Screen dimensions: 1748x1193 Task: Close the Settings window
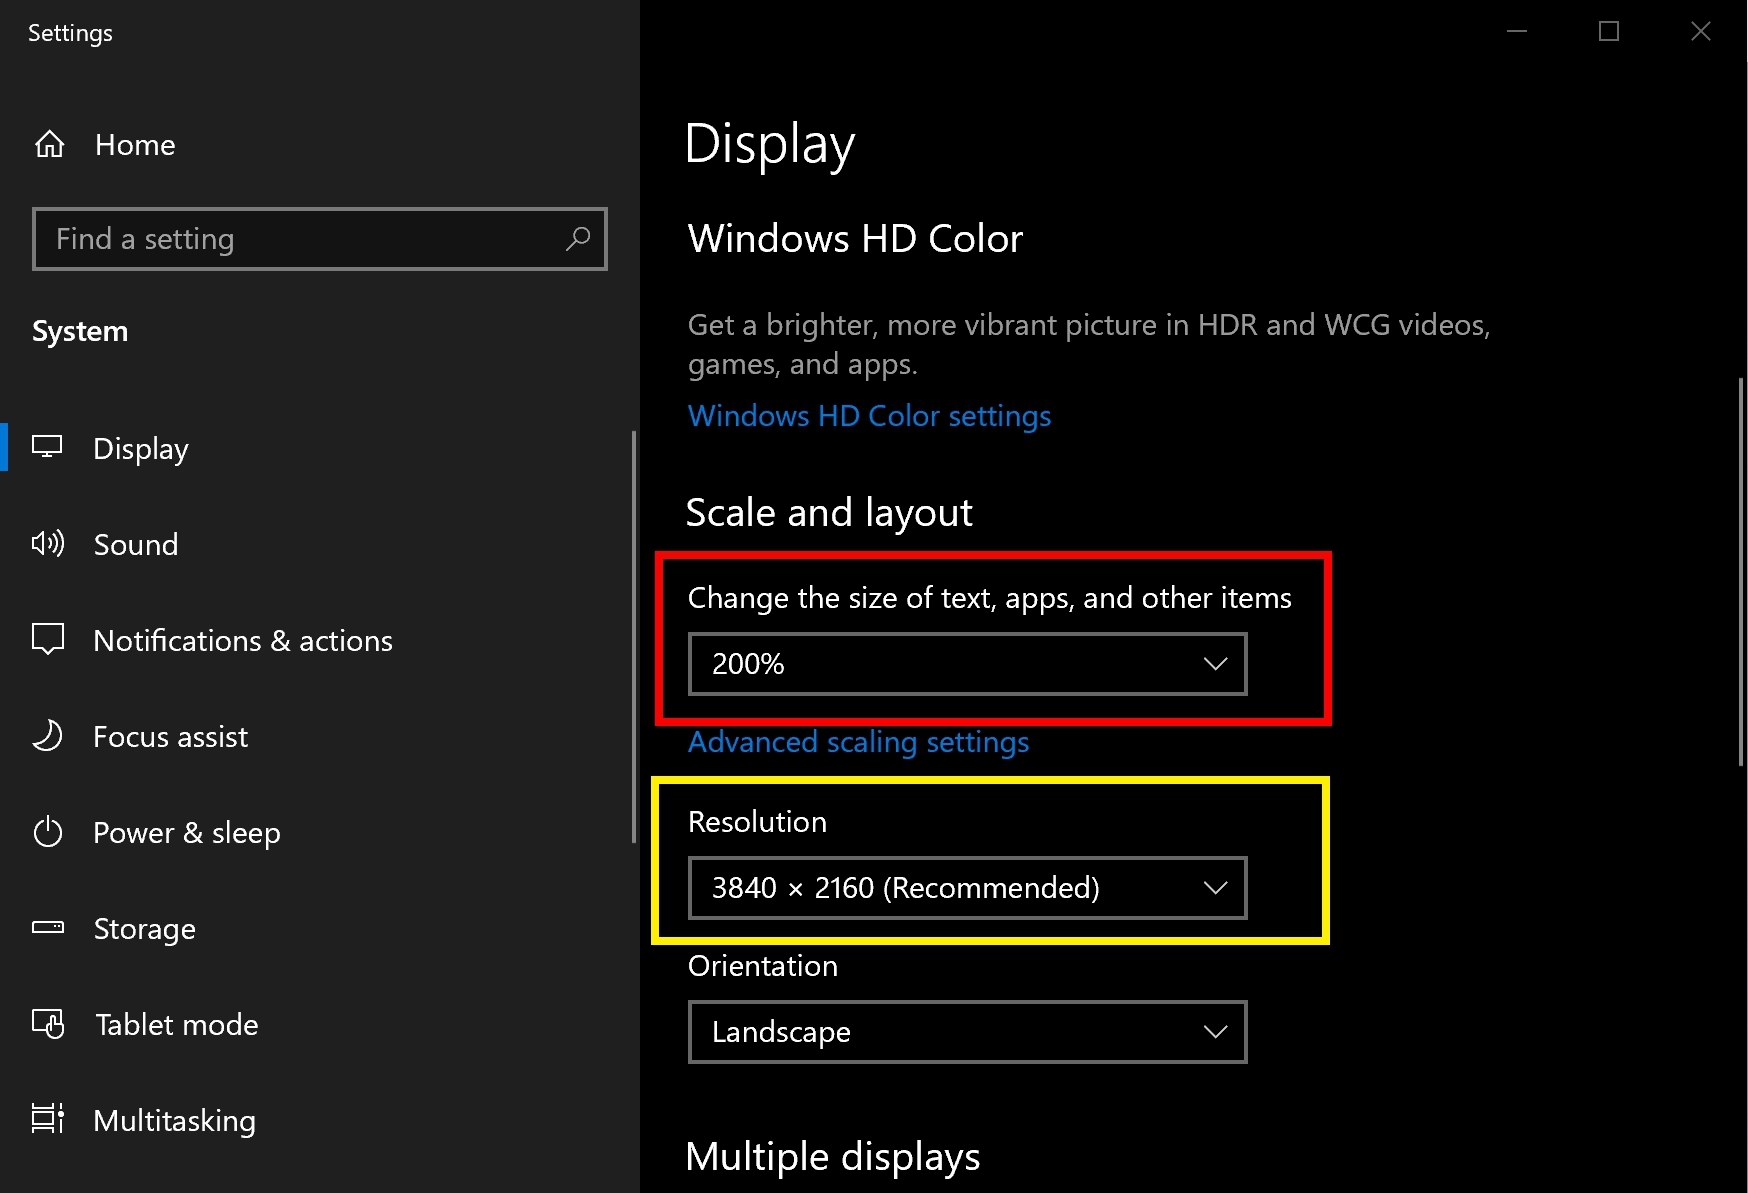(1701, 31)
